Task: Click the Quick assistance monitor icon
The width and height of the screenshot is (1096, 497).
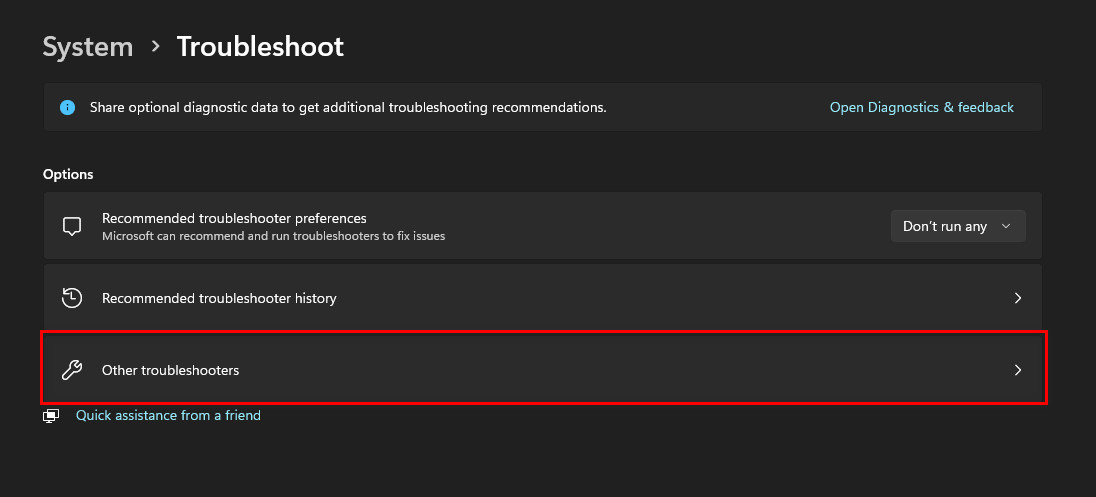Action: click(52, 416)
